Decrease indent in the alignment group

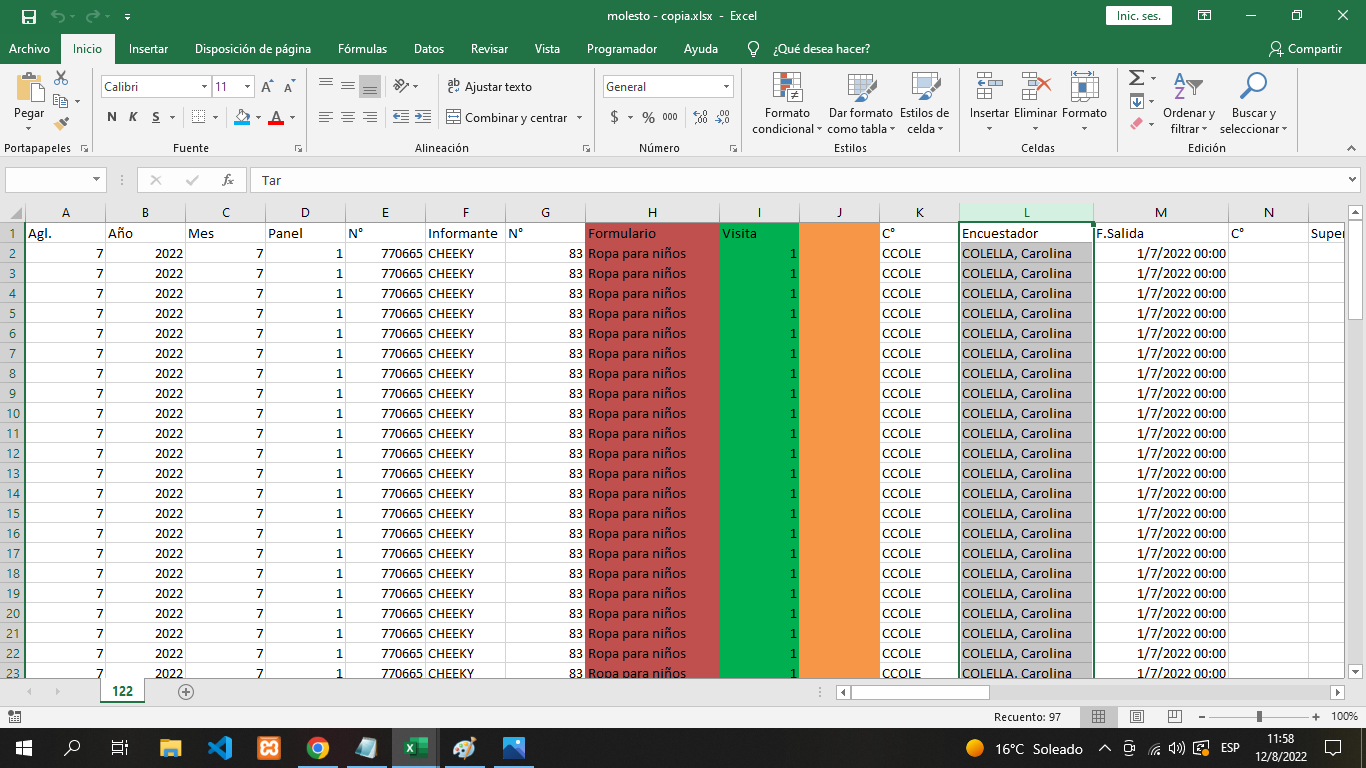(x=400, y=117)
